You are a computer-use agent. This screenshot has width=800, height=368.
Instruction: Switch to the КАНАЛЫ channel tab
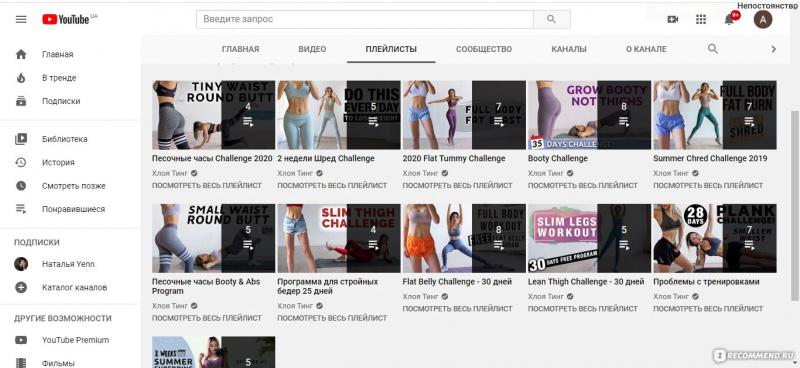point(569,50)
